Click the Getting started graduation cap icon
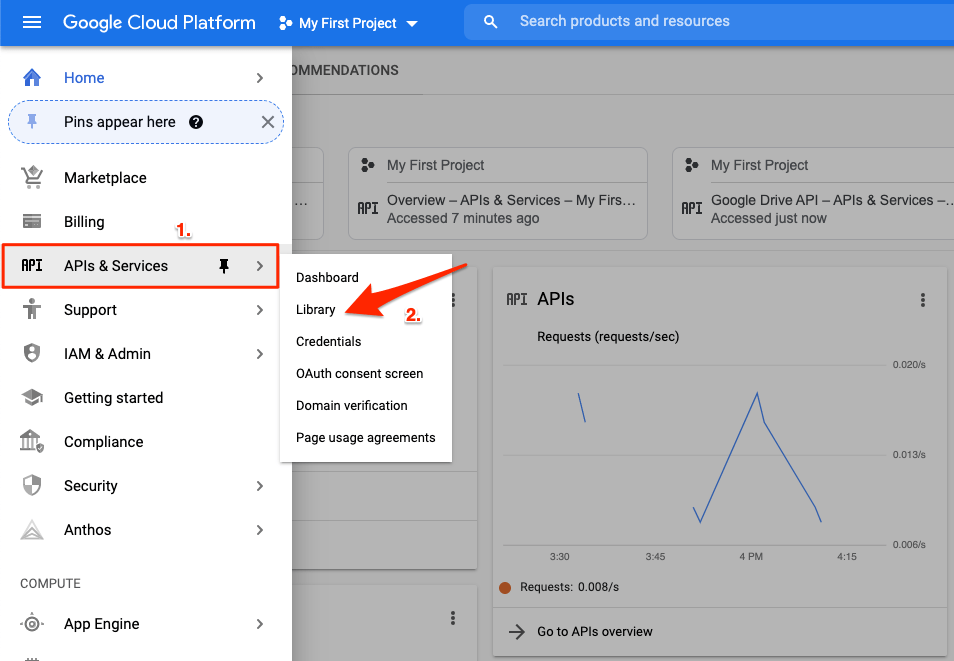 (32, 397)
